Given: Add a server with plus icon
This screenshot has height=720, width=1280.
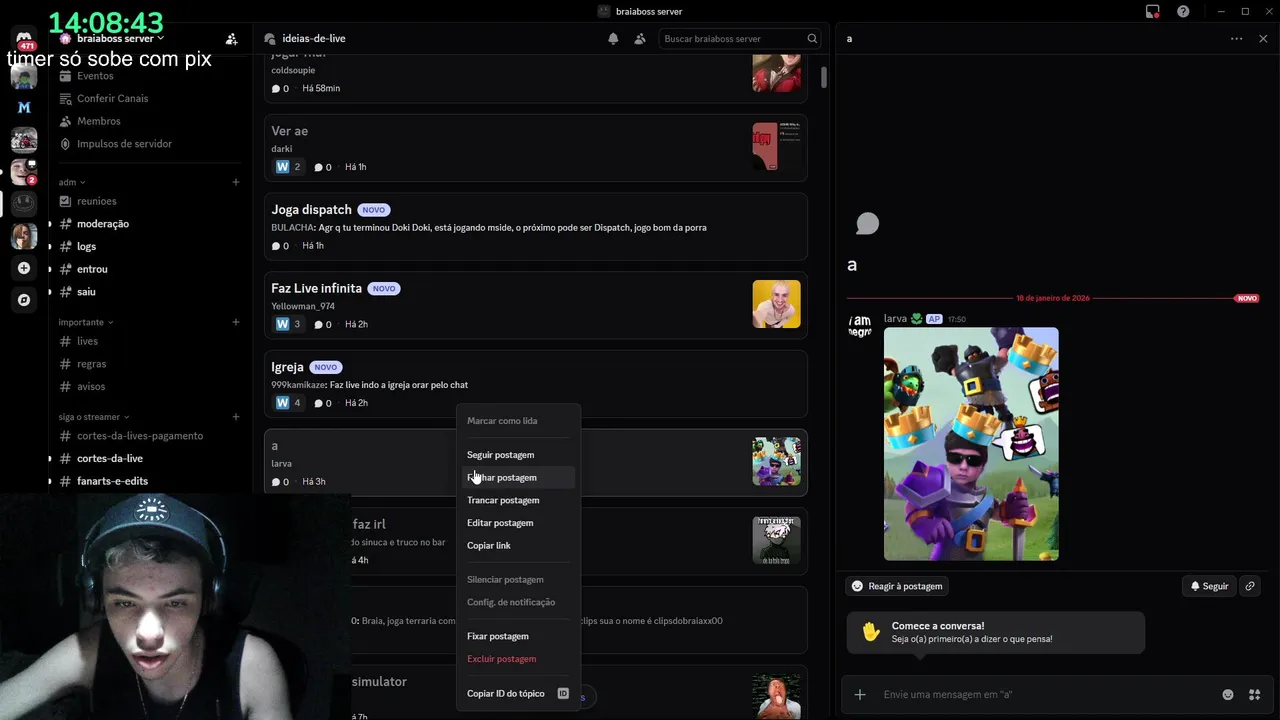Looking at the screenshot, I should click(24, 268).
